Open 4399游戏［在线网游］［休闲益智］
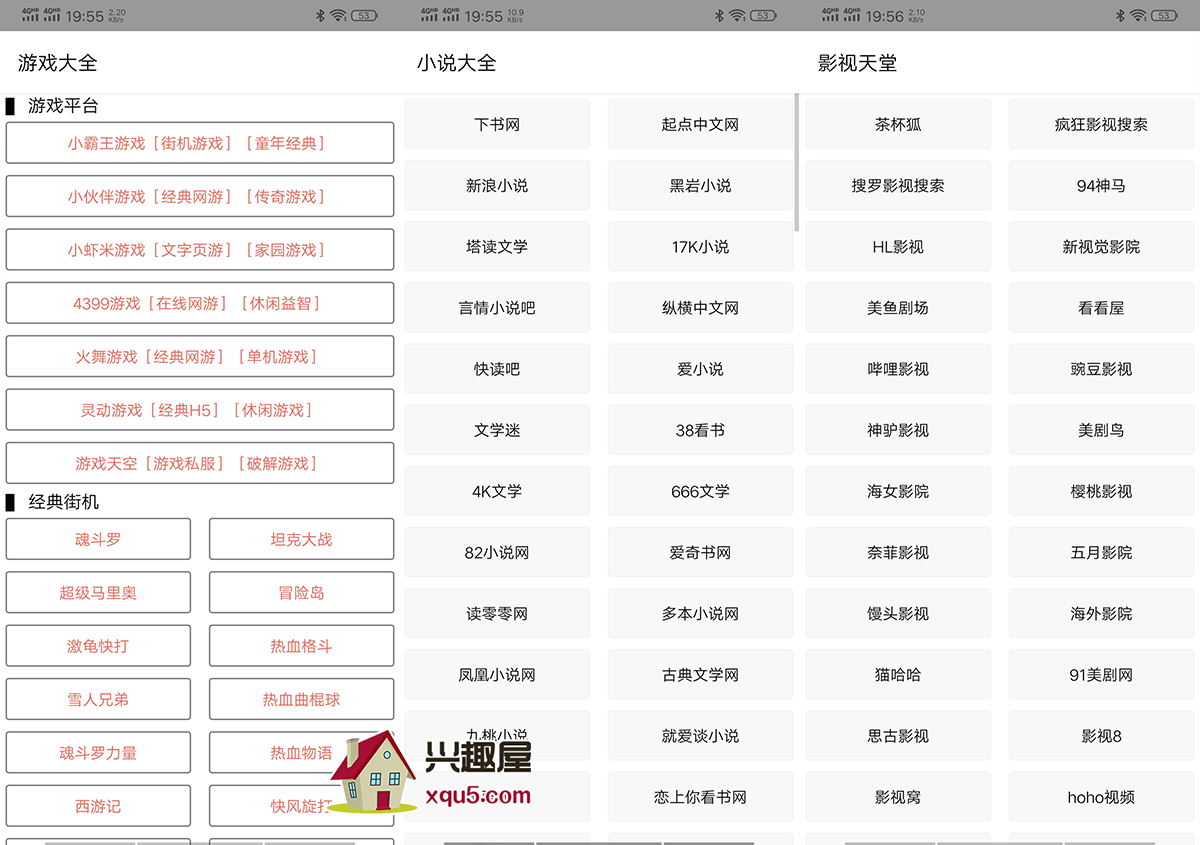This screenshot has width=1200, height=845. pyautogui.click(x=200, y=303)
